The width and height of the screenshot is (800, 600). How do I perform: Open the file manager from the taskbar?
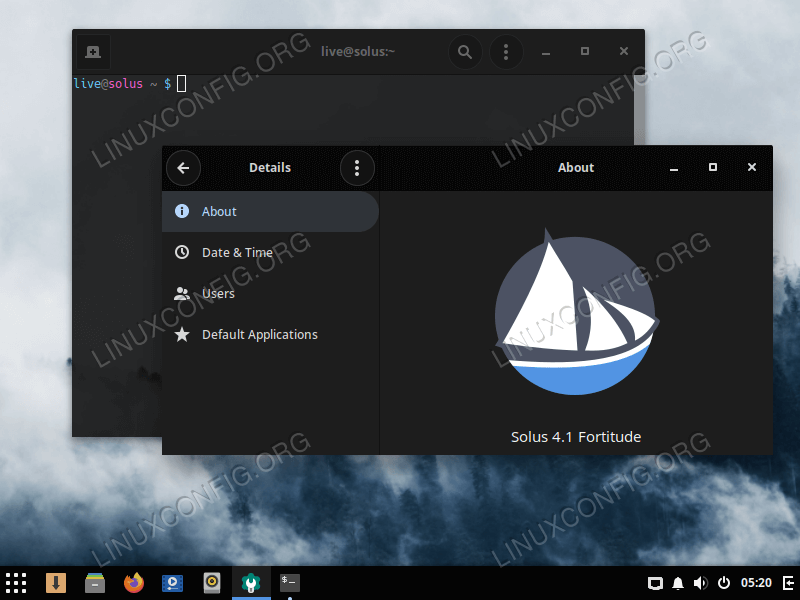pyautogui.click(x=95, y=583)
